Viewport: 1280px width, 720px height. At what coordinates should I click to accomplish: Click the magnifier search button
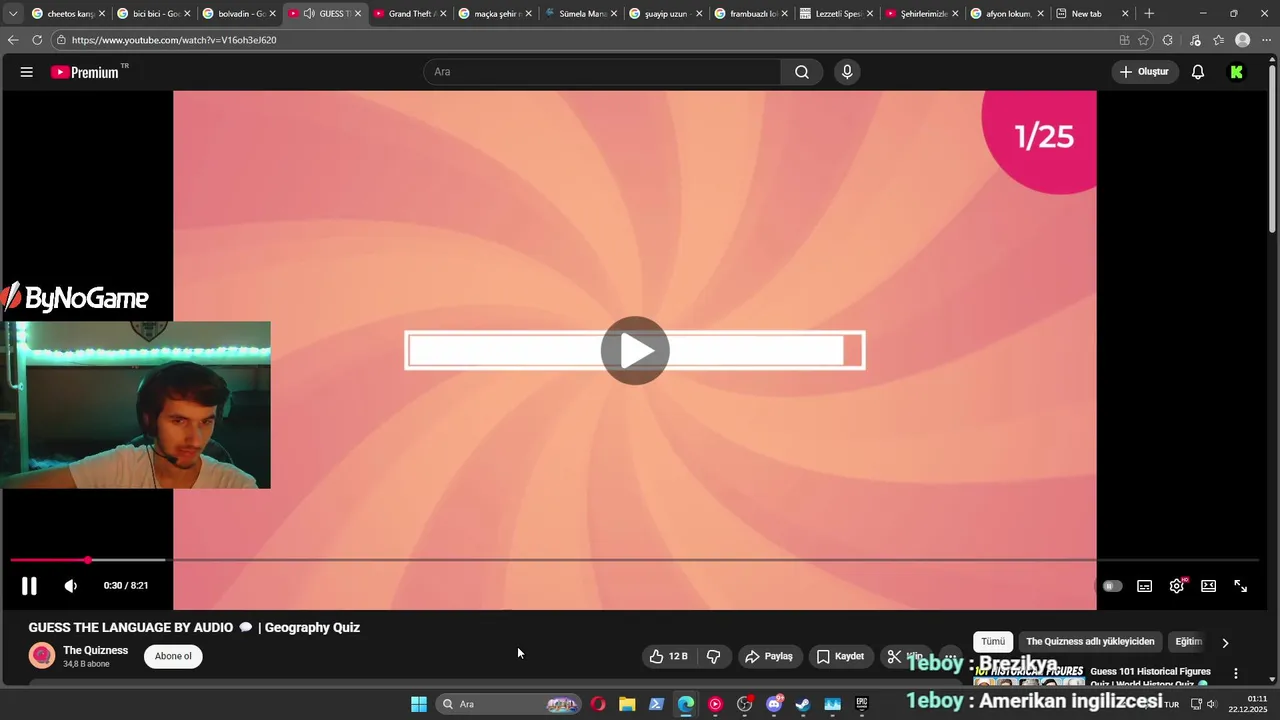tap(802, 72)
